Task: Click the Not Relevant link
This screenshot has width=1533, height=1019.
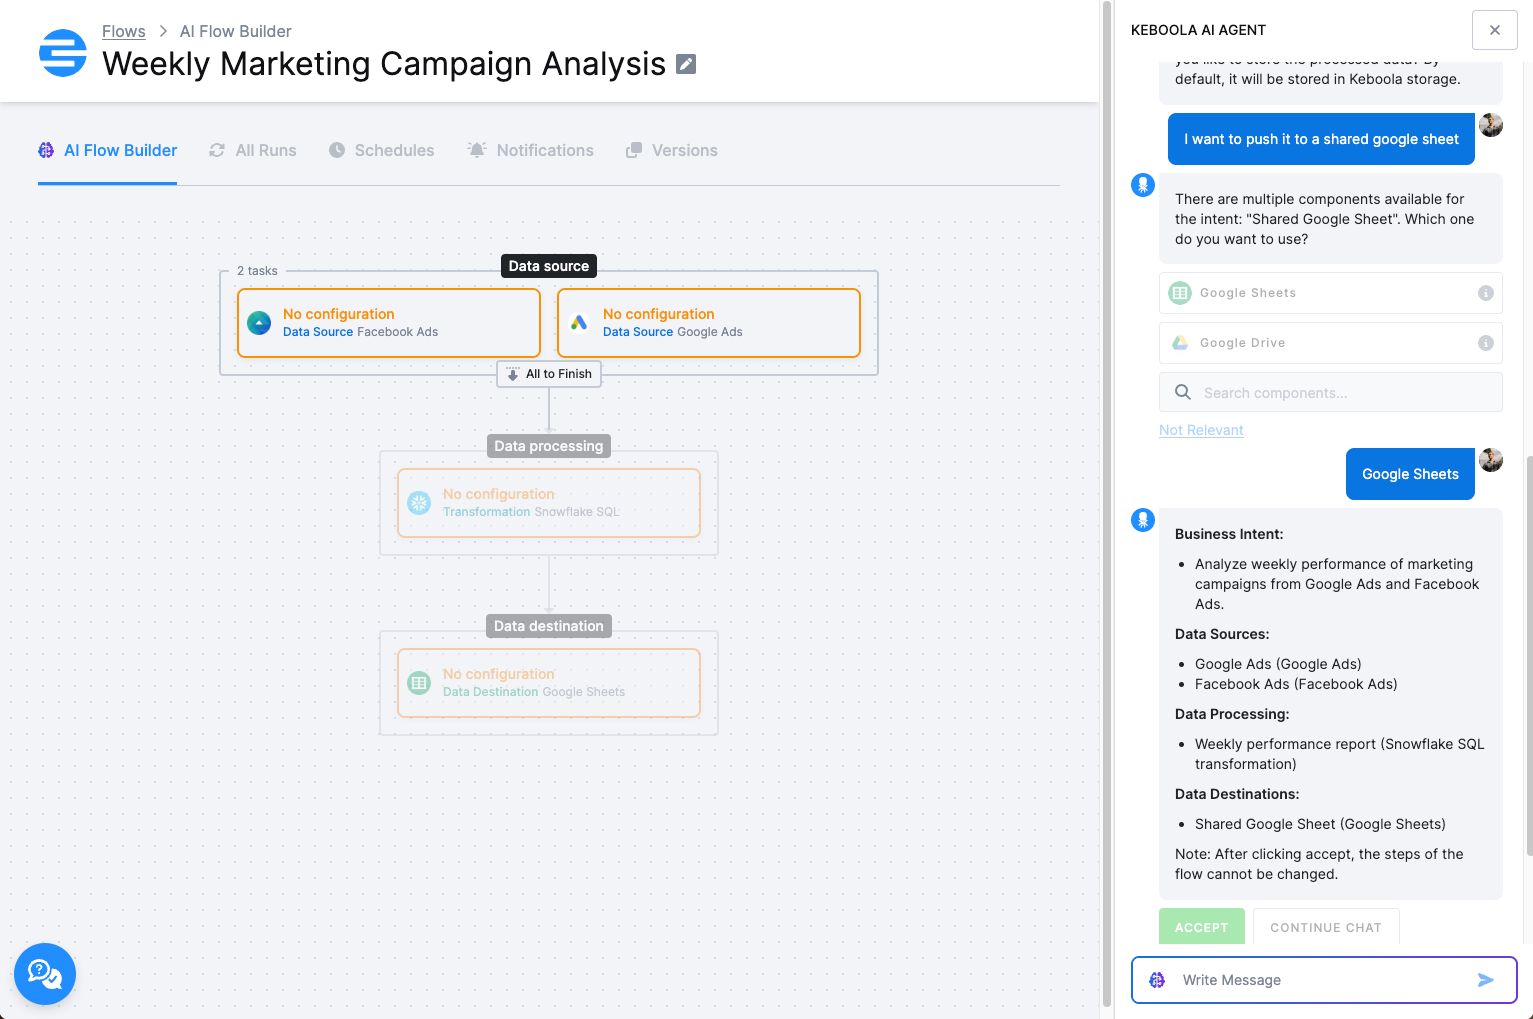Action: (x=1201, y=430)
